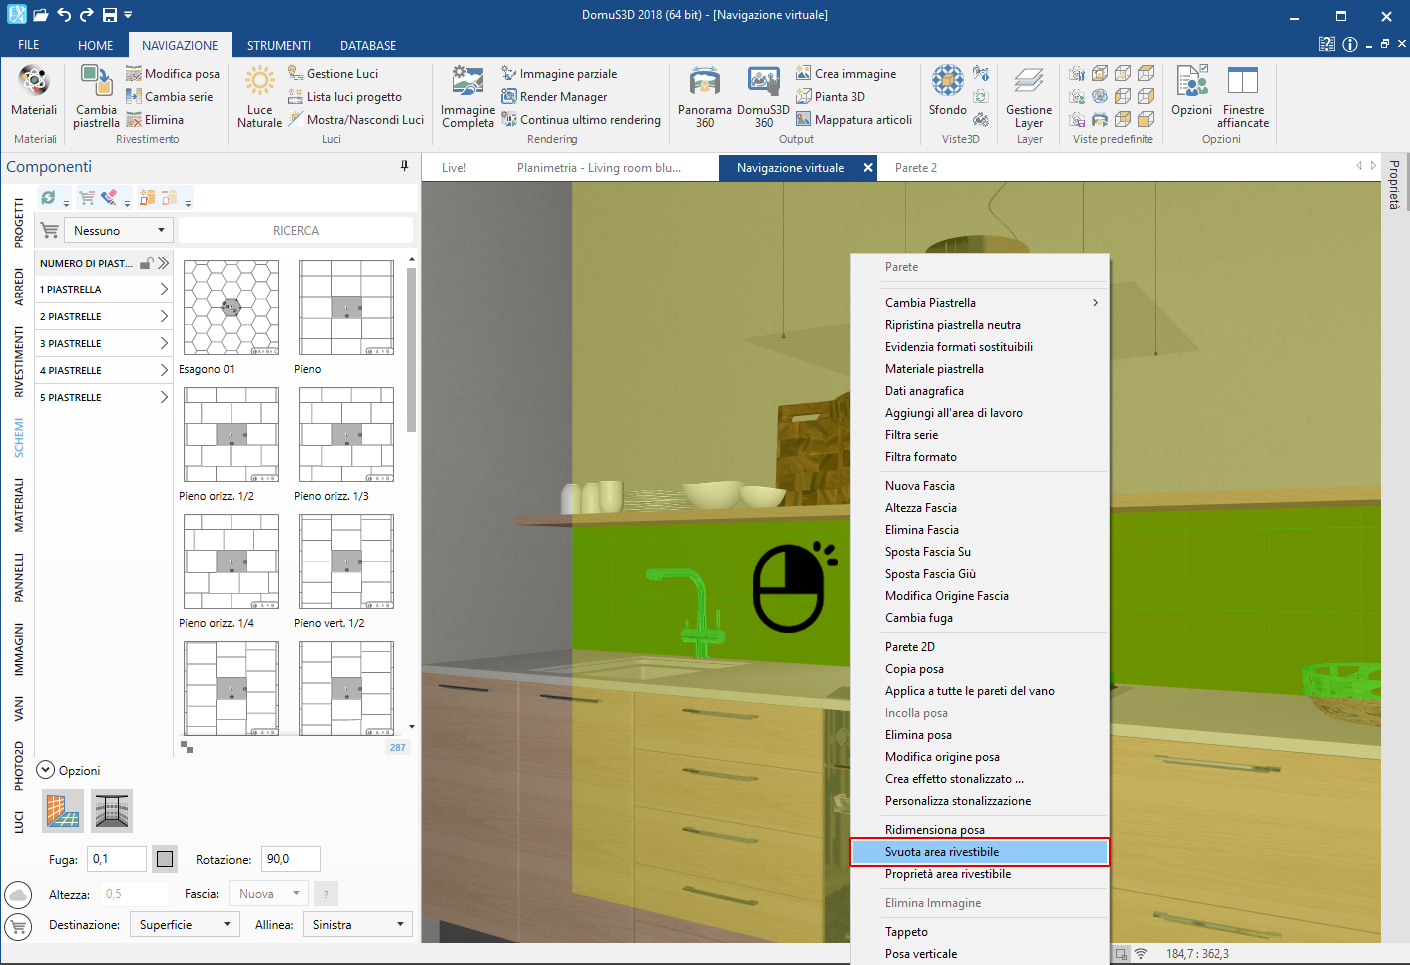Open the Parete 2 document tab

[916, 168]
